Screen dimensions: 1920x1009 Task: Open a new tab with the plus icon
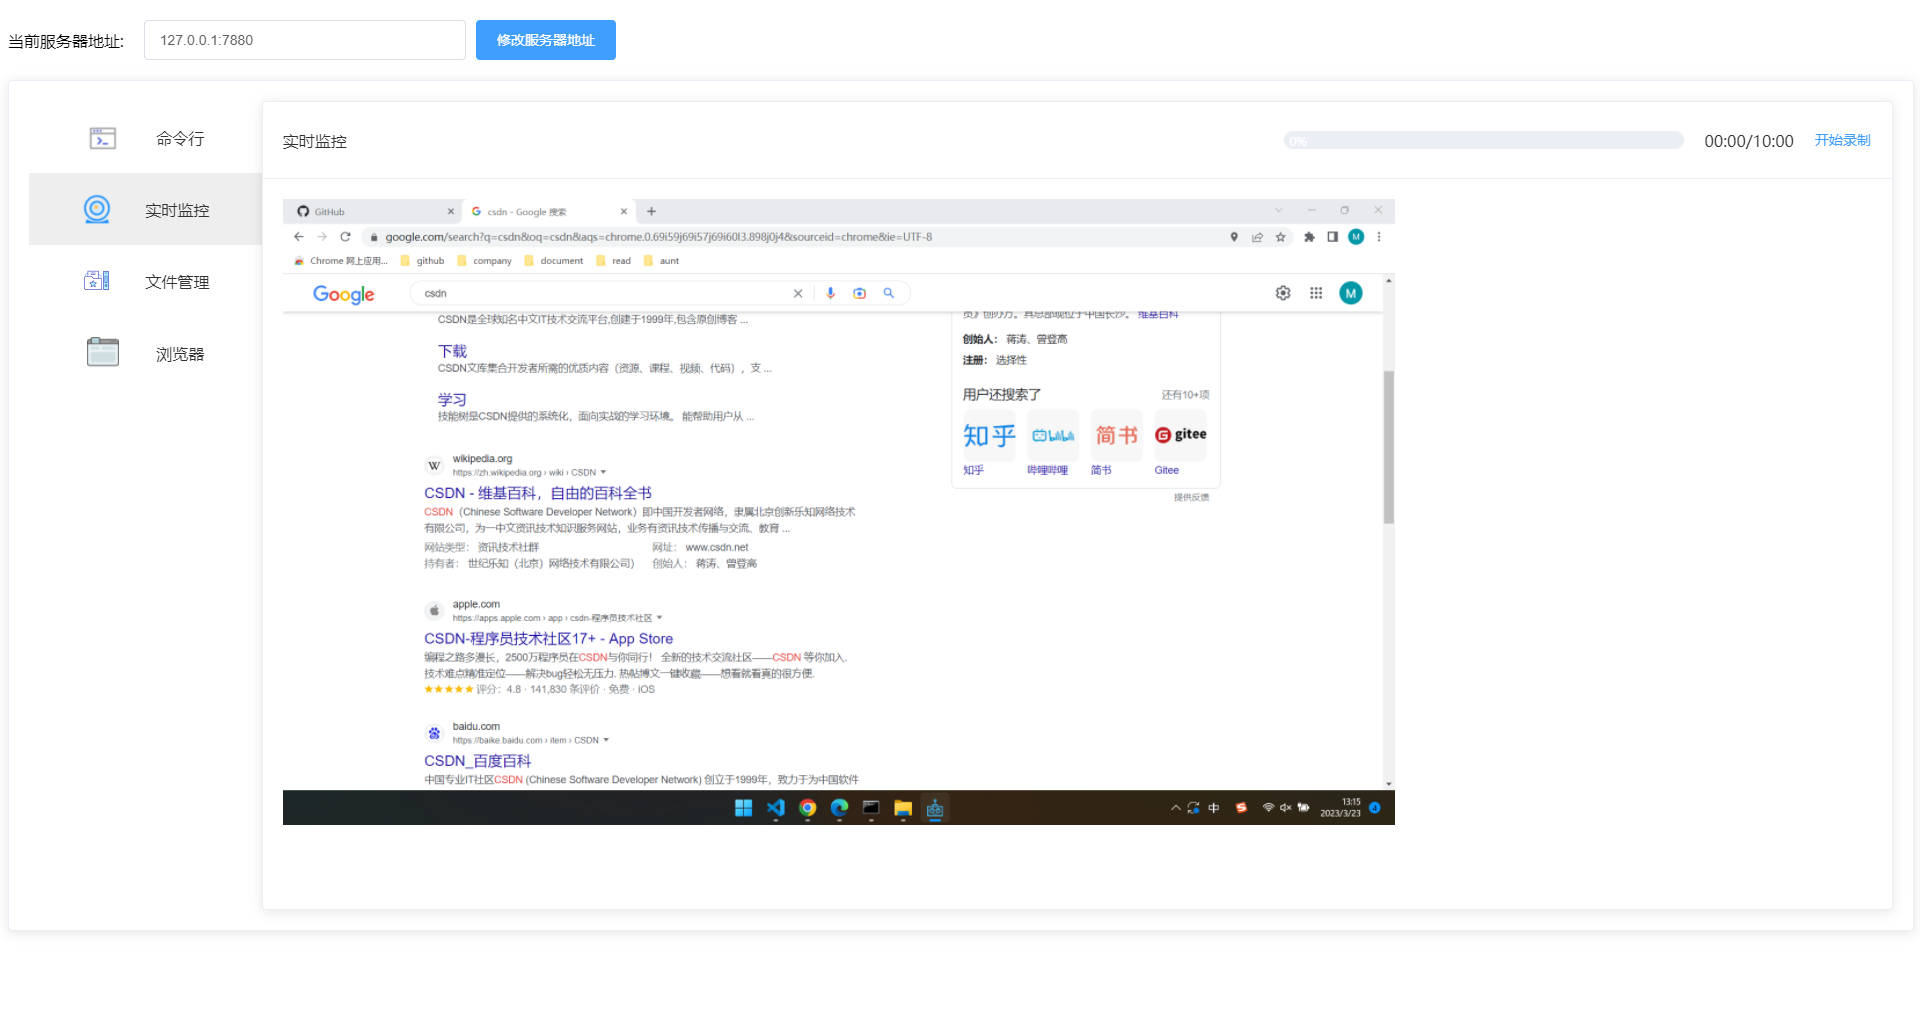[651, 211]
